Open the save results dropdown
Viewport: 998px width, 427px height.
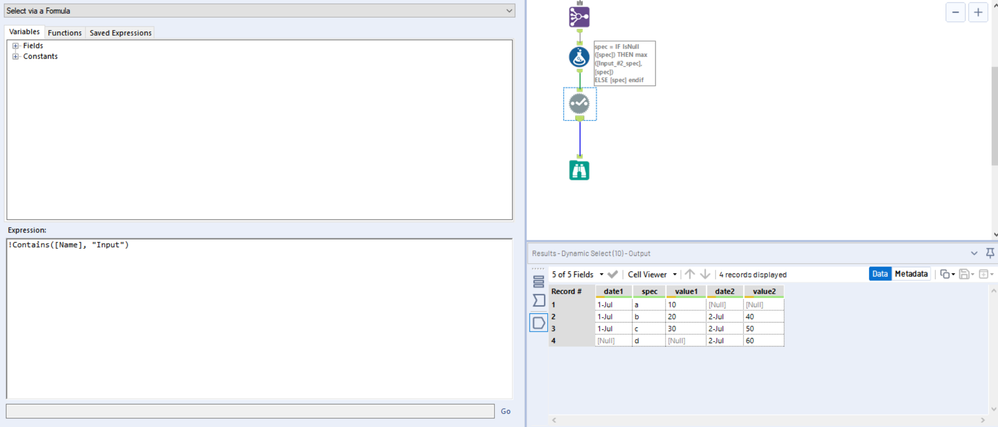[967, 274]
